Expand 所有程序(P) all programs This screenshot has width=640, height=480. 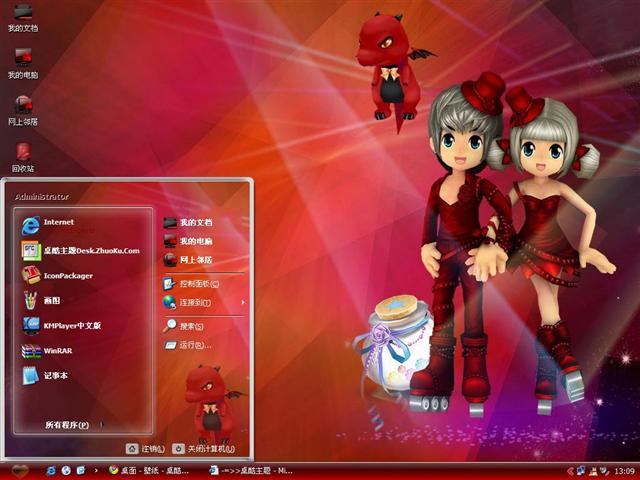pos(73,425)
